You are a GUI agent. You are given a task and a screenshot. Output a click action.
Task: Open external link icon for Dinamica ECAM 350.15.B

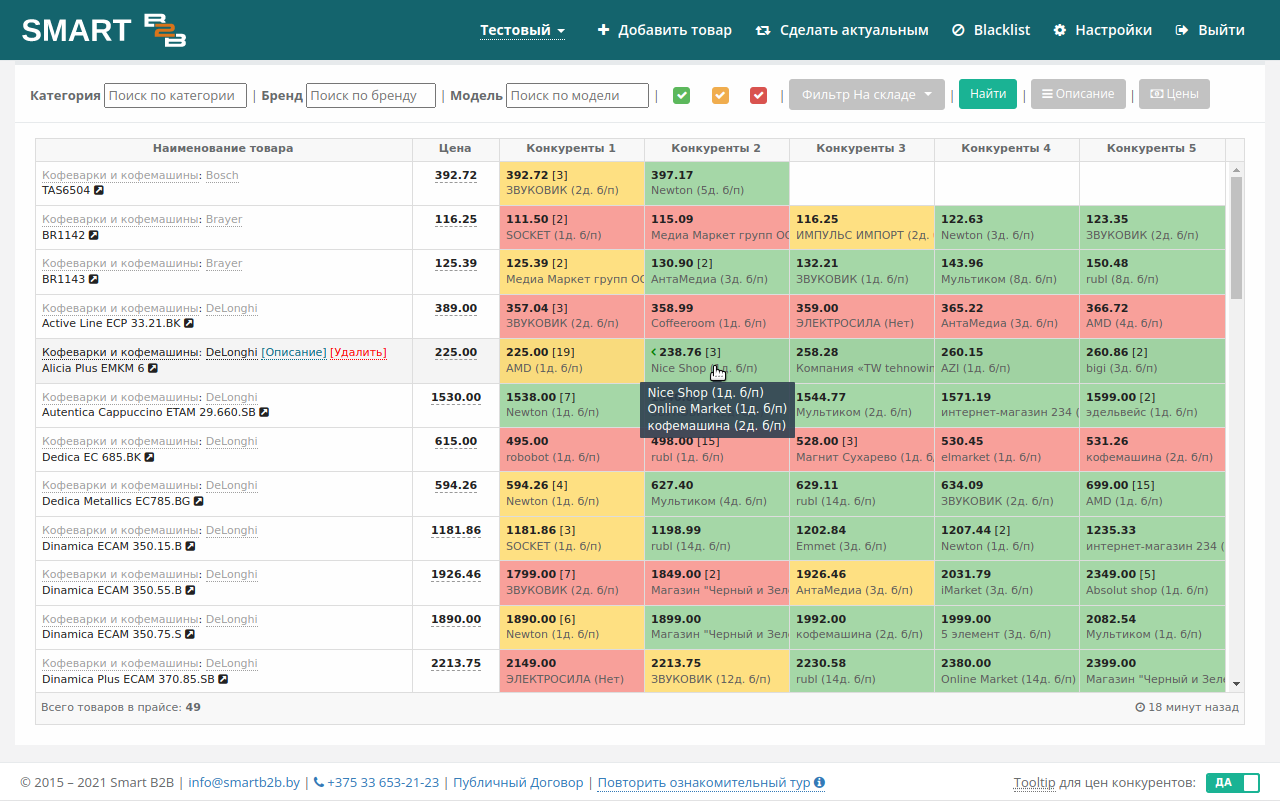click(190, 547)
